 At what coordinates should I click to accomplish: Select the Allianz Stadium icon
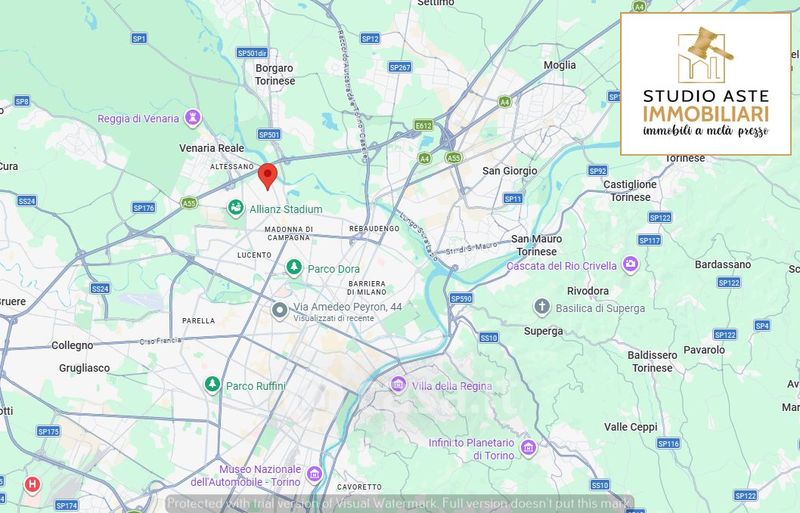235,208
